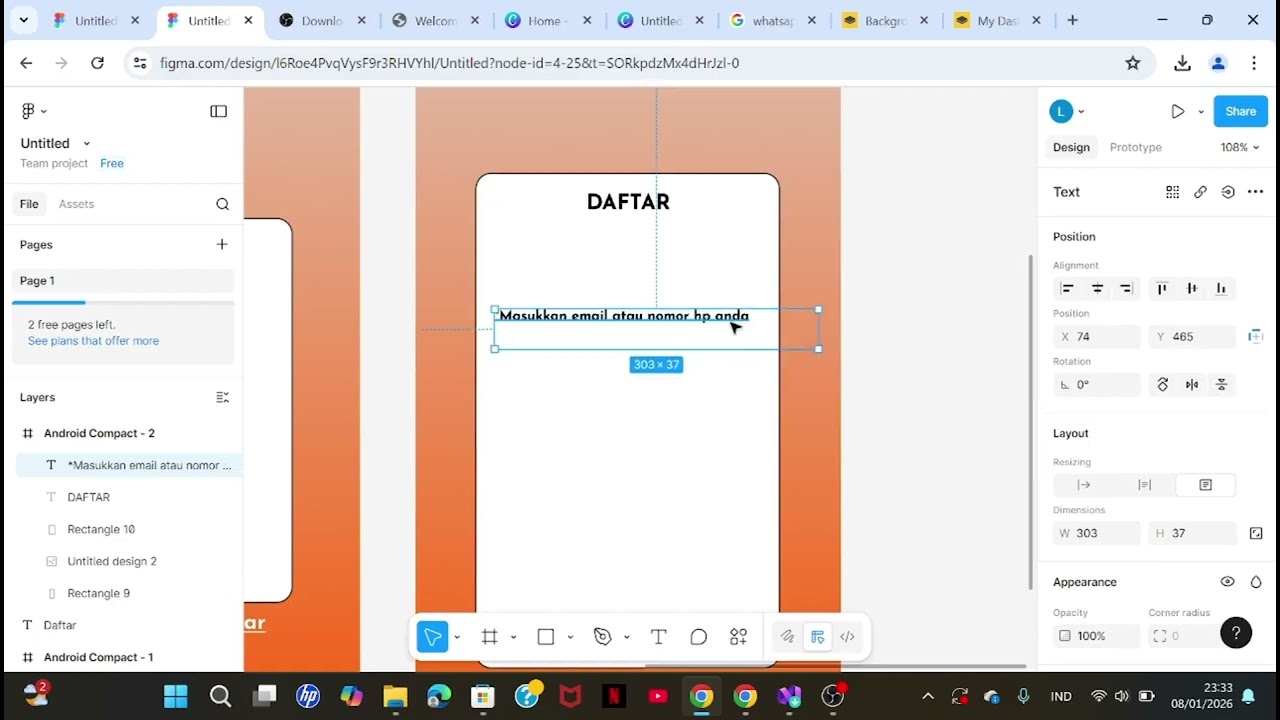Select the Pen tool

(602, 637)
